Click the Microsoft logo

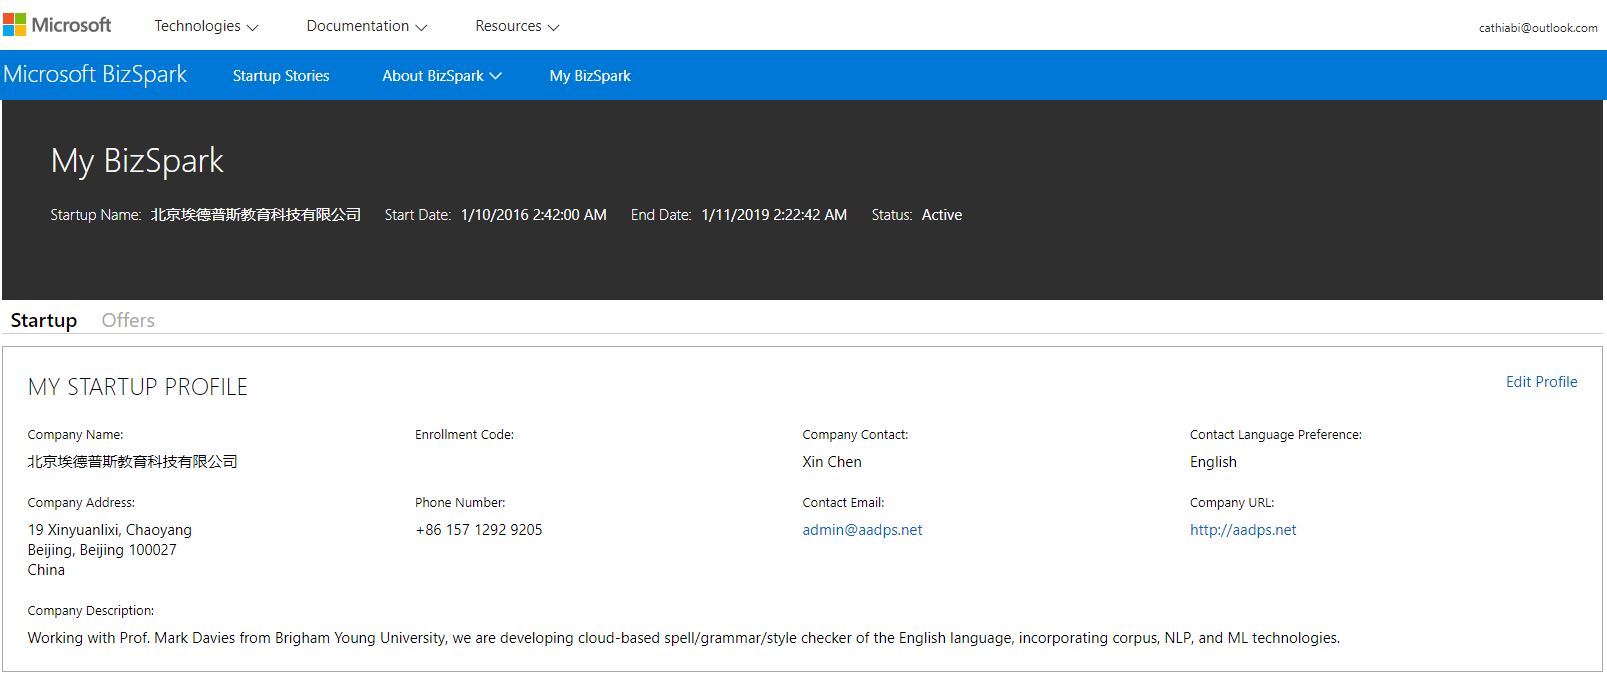pos(57,25)
